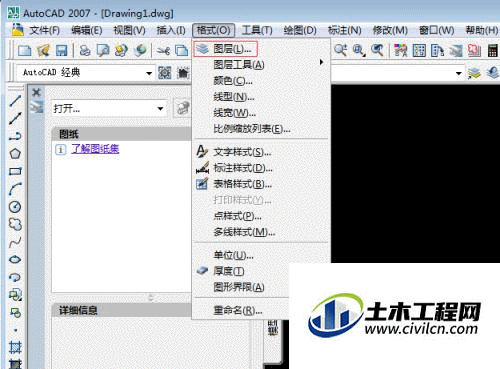Image resolution: width=500 pixels, height=369 pixels.
Task: Select the Ellipse tool
Action: coord(15,259)
